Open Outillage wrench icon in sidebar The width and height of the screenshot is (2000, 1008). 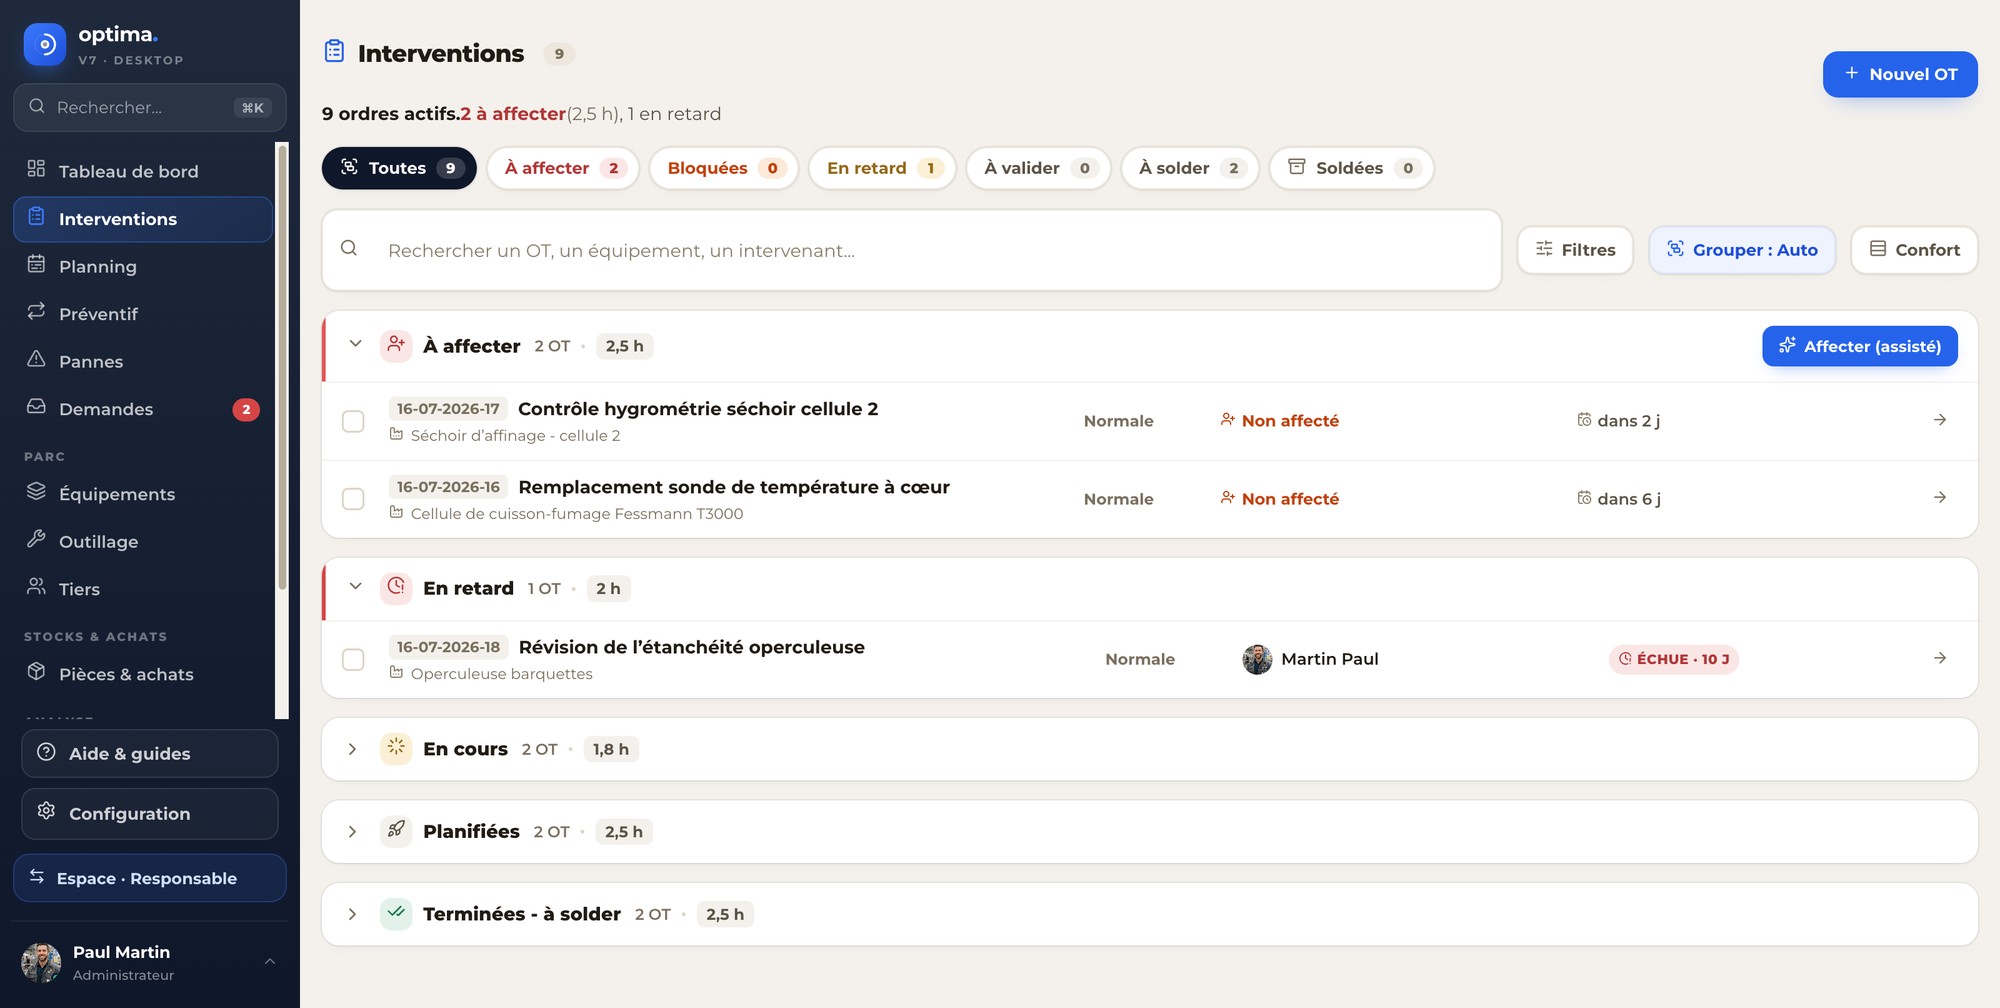click(x=36, y=539)
